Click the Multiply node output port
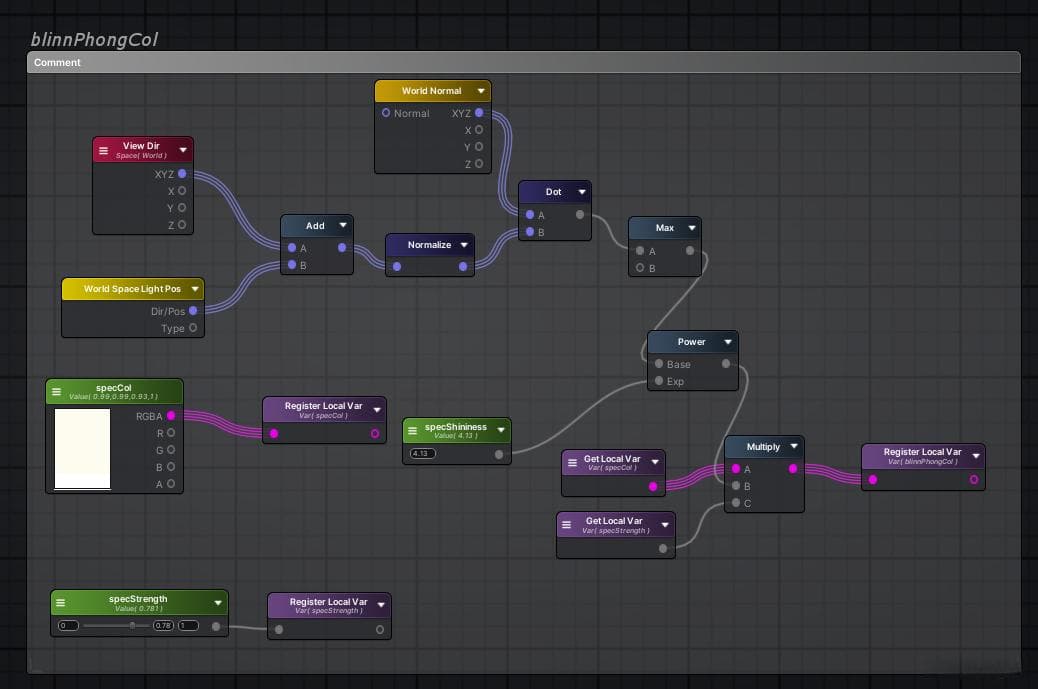The image size is (1038, 689). (x=793, y=469)
